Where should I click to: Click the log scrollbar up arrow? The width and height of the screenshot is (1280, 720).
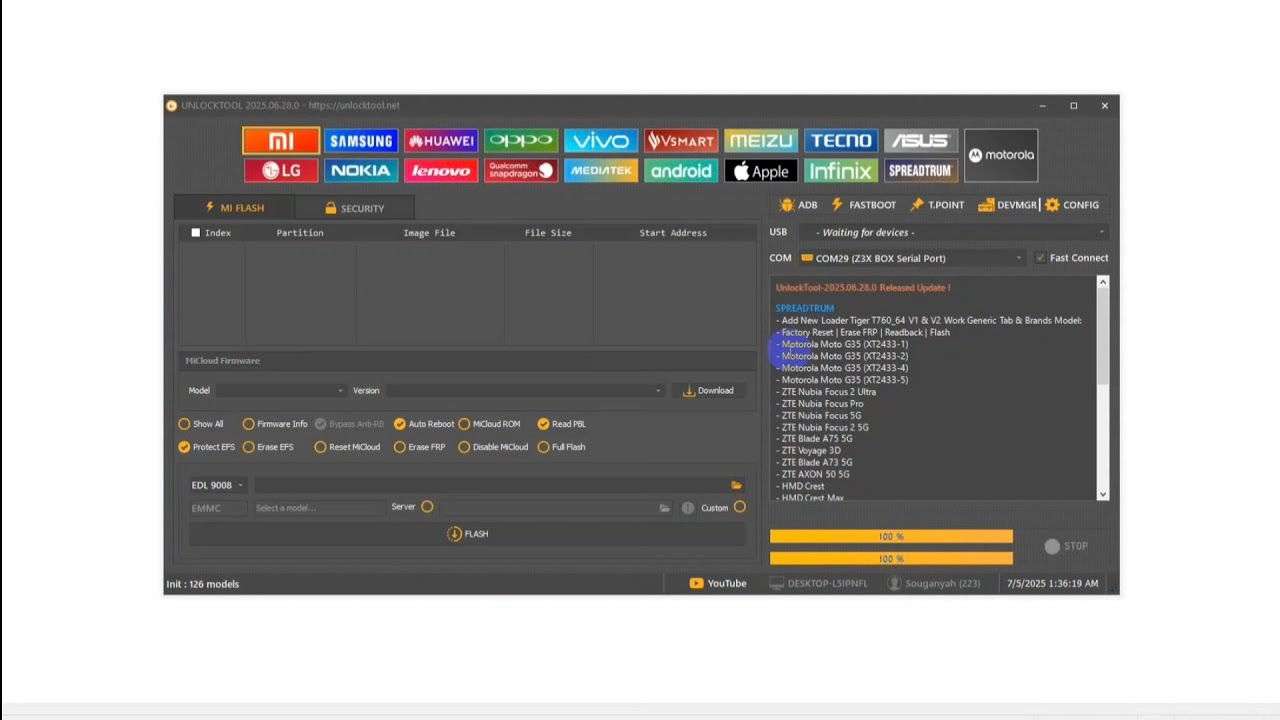point(1103,283)
